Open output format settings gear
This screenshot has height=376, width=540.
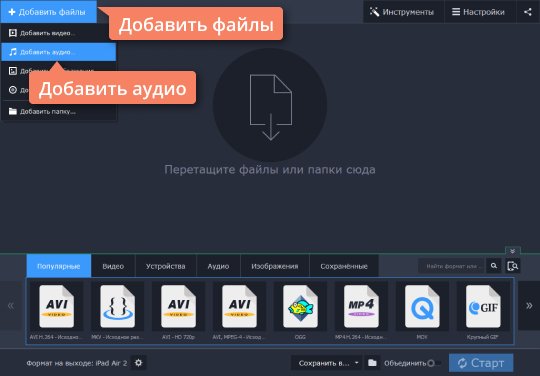tap(138, 363)
